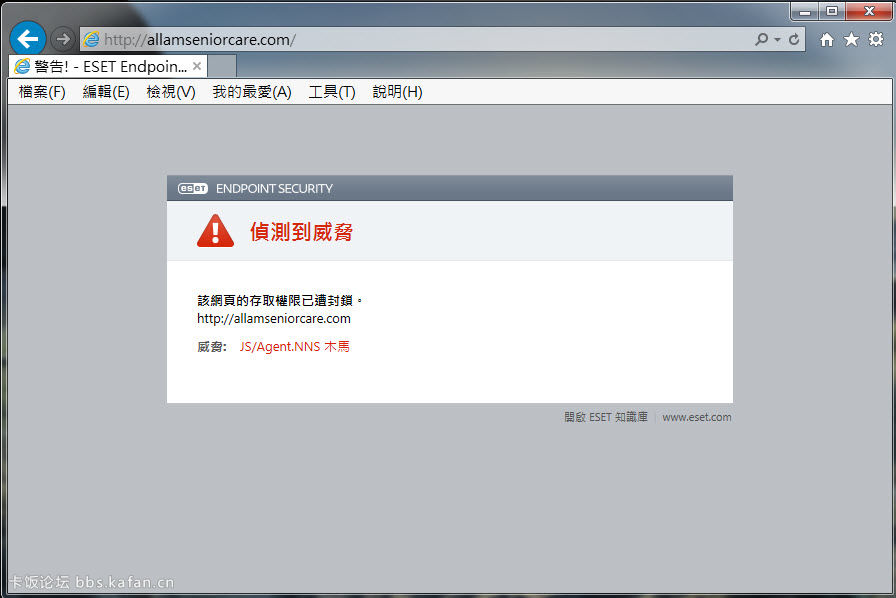Viewport: 896px width, 598px height.
Task: Click the search magnifier in address bar
Action: (761, 39)
